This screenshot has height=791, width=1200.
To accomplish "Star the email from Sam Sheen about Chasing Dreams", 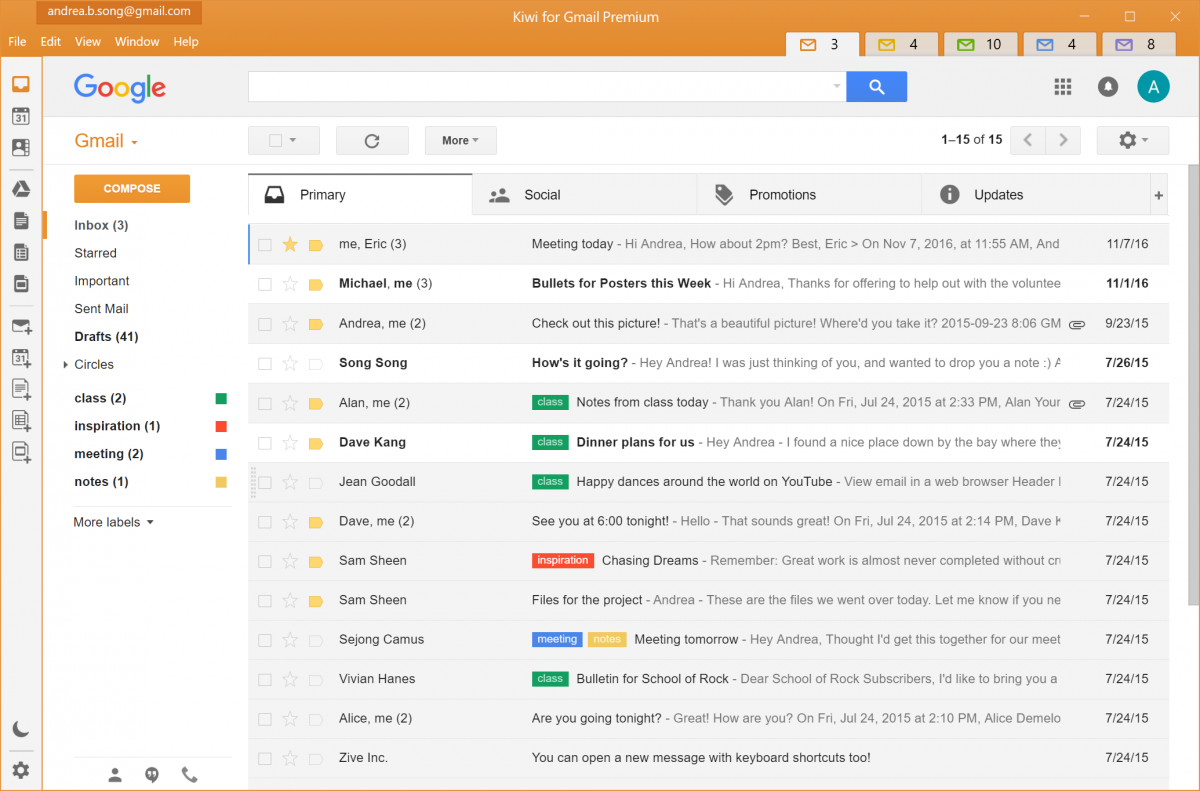I will [289, 560].
